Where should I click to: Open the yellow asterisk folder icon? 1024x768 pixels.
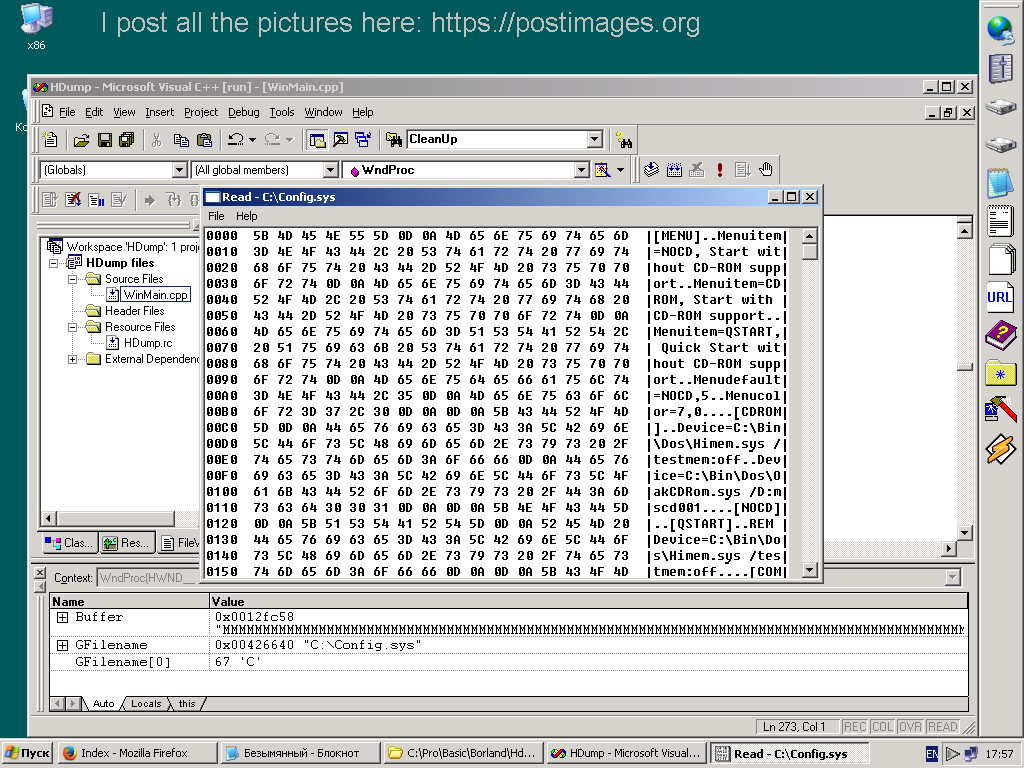click(x=1000, y=374)
